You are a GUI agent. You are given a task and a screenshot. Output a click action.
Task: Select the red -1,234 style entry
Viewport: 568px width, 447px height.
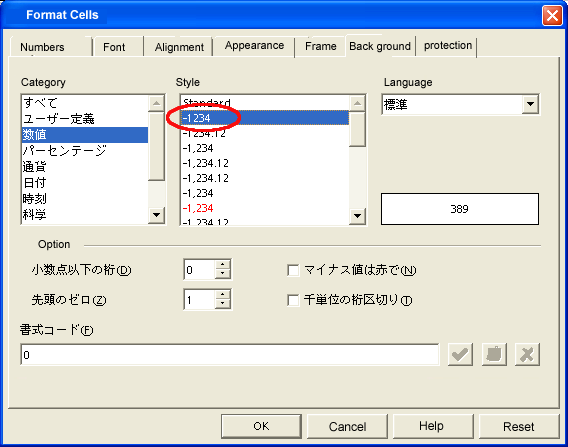pyautogui.click(x=265, y=208)
